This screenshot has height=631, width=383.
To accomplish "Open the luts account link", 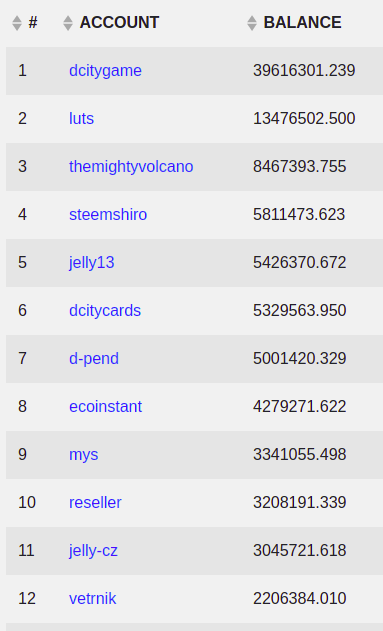I will (81, 119).
